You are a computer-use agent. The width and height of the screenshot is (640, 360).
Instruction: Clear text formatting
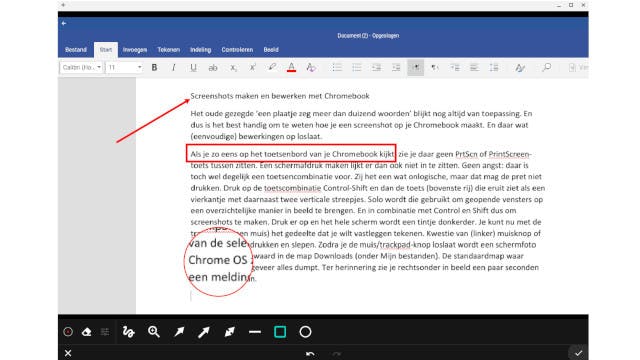pyautogui.click(x=311, y=68)
